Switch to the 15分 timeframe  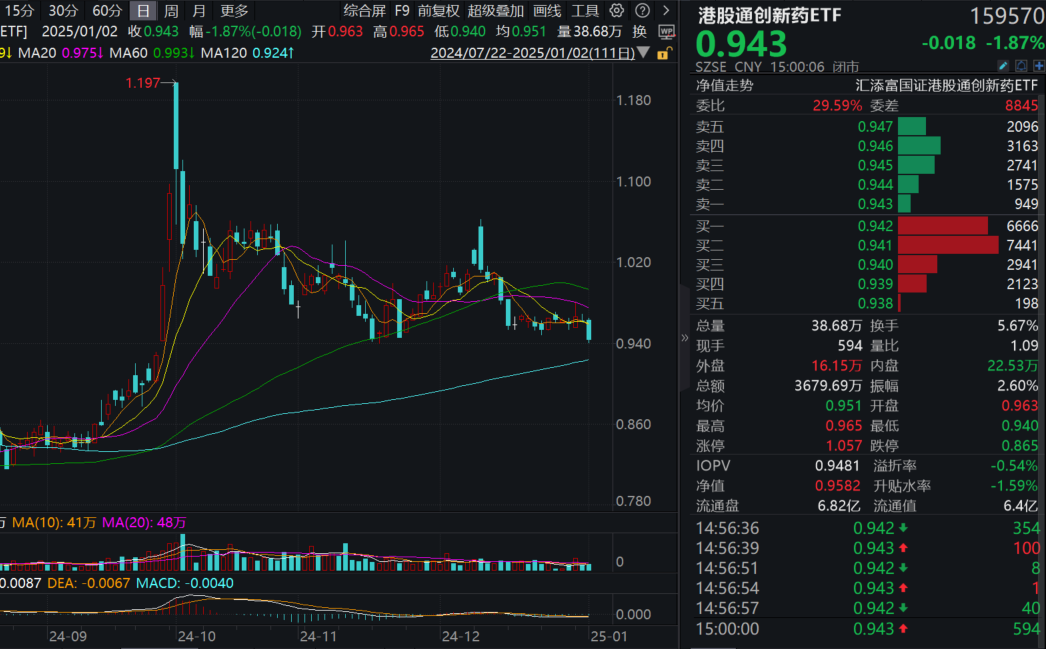click(x=17, y=11)
